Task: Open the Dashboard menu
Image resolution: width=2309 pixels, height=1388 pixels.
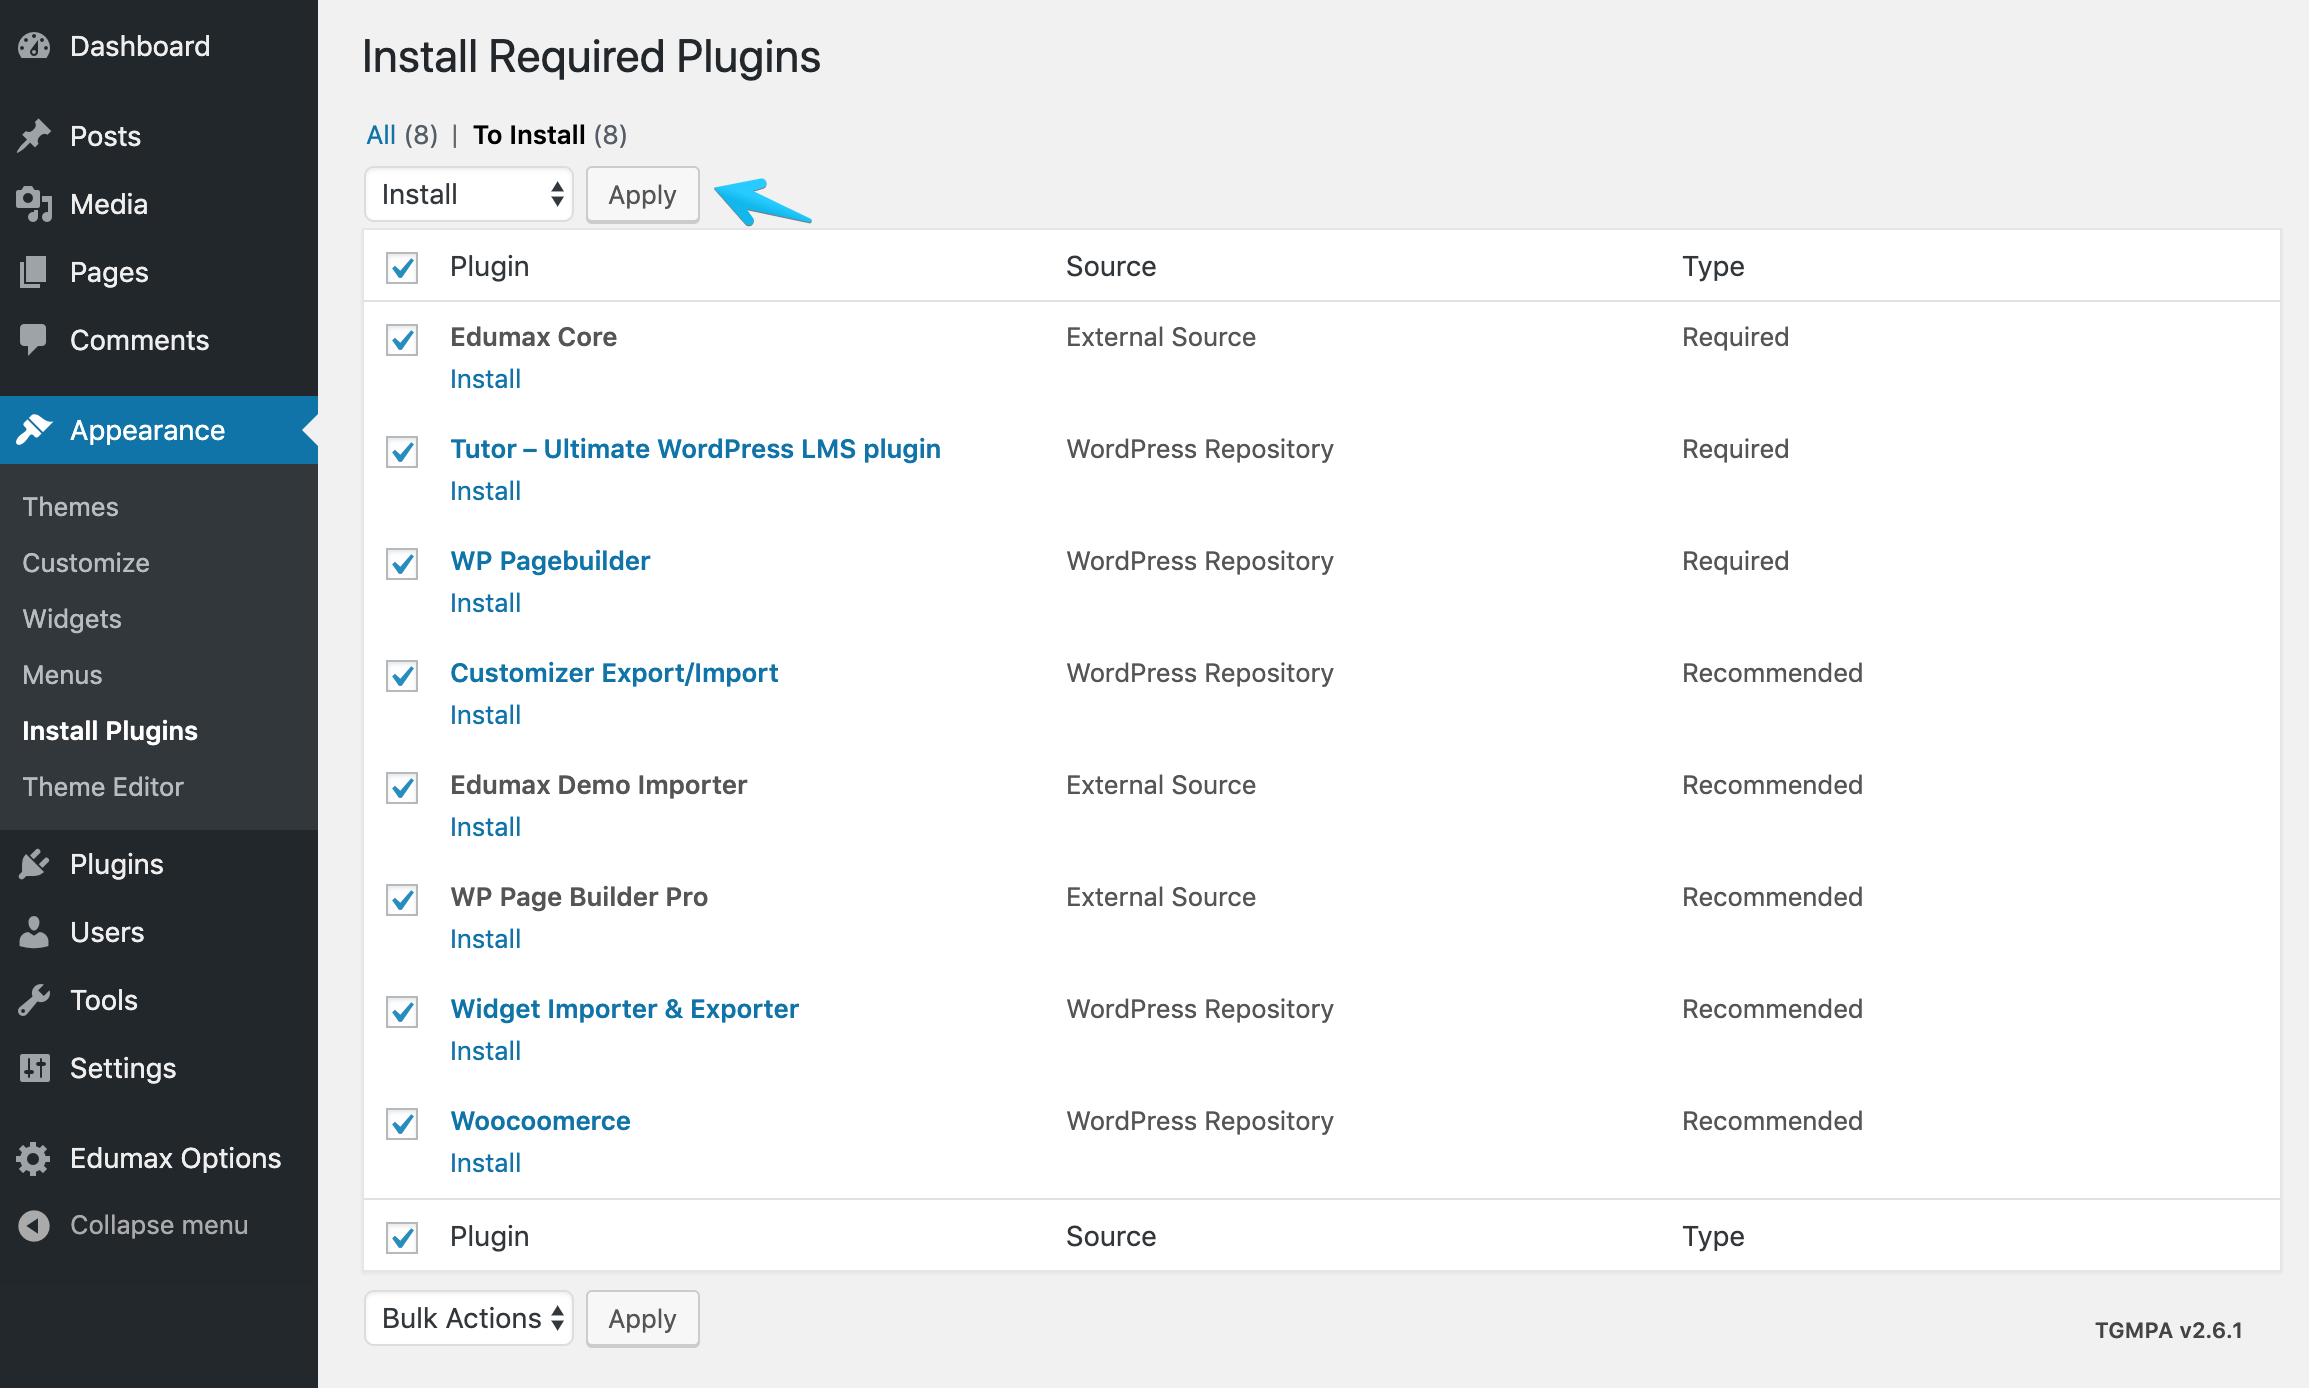Action: [159, 46]
